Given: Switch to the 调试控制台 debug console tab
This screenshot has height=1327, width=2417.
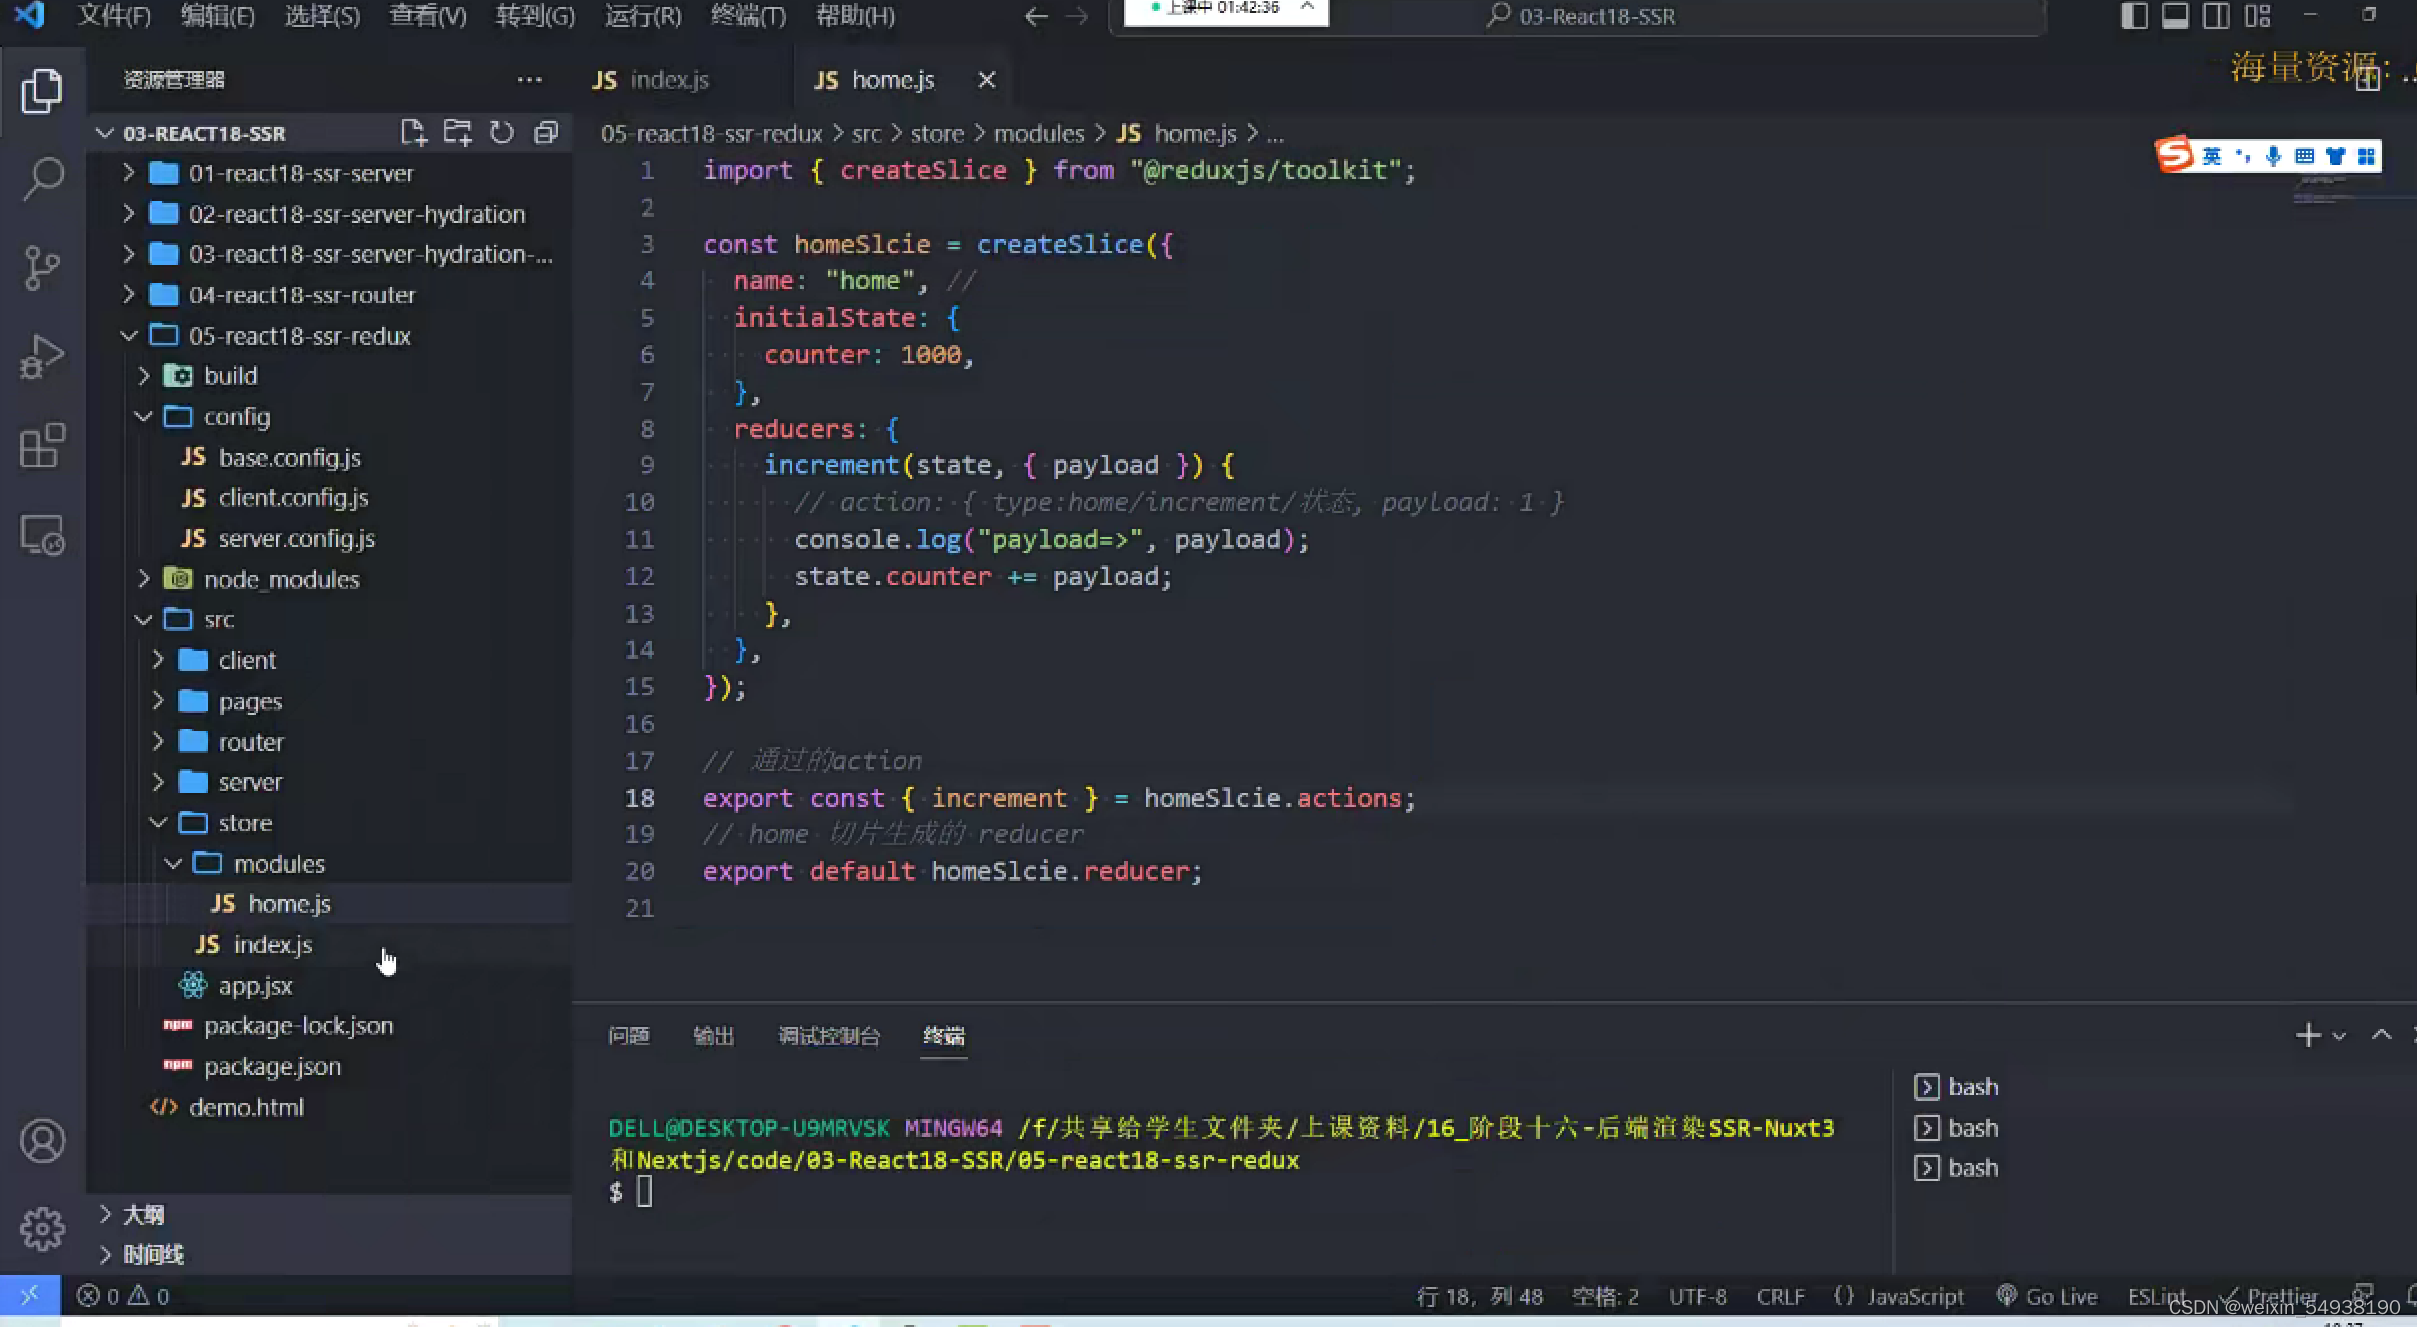Looking at the screenshot, I should (829, 1036).
